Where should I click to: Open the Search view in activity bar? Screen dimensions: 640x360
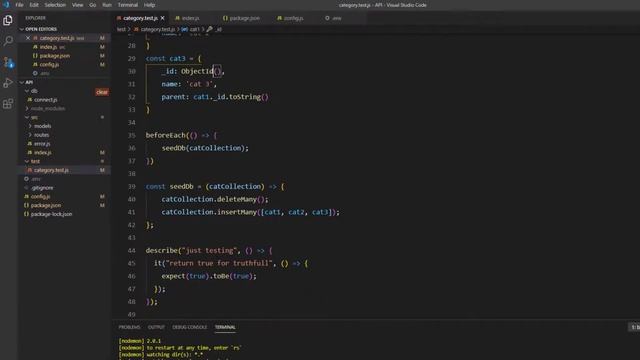click(8, 41)
